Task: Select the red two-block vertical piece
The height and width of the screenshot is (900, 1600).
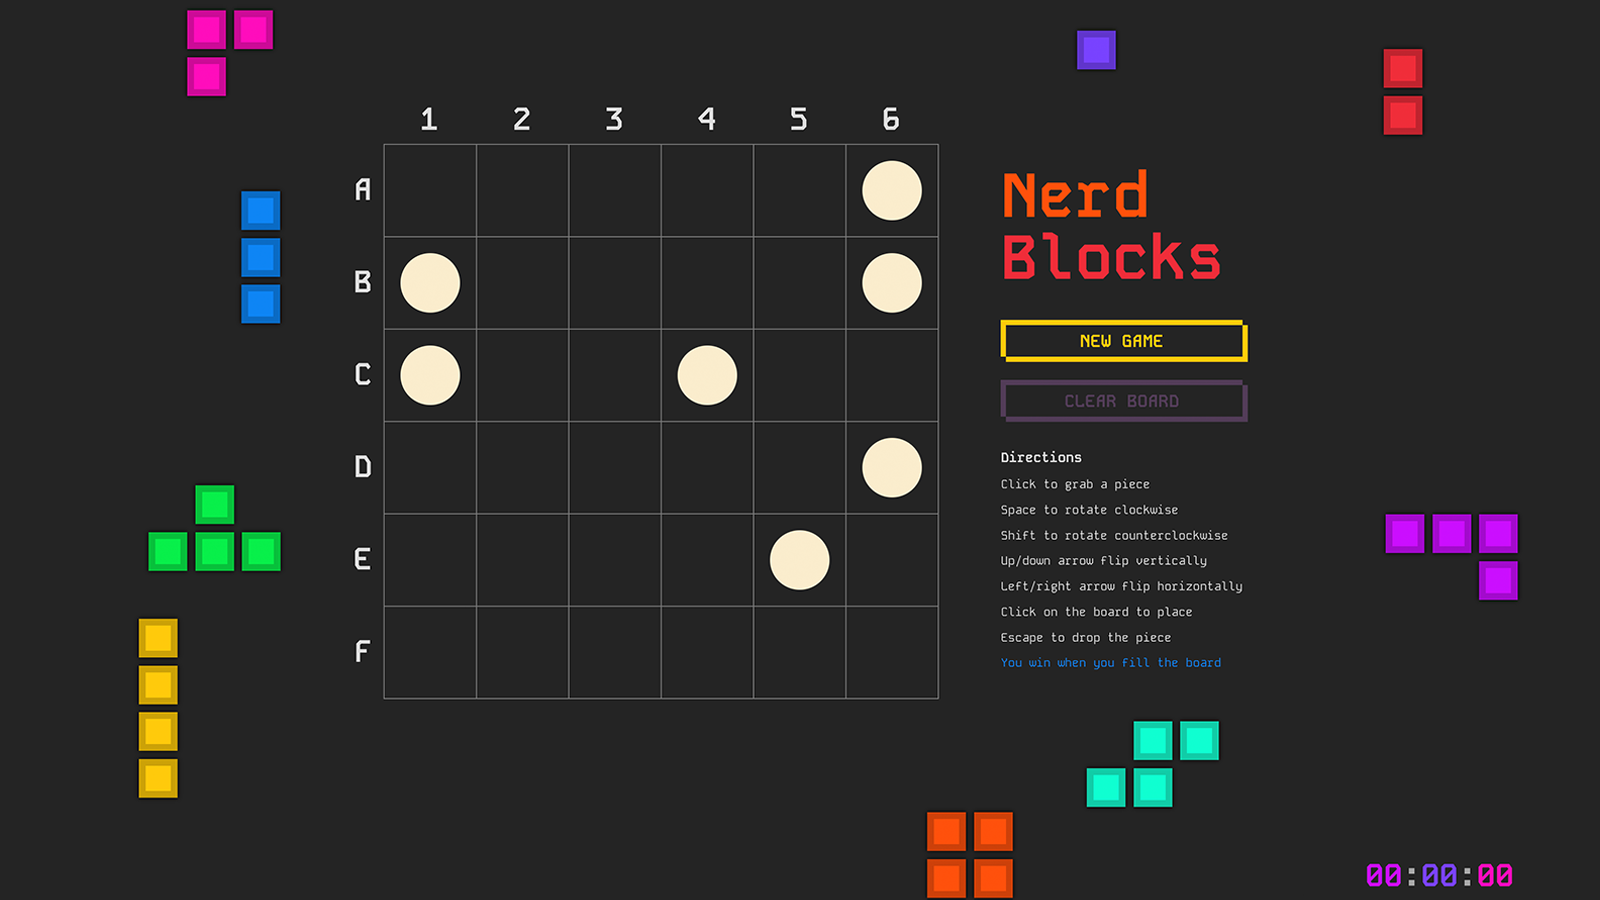Action: click(1403, 92)
